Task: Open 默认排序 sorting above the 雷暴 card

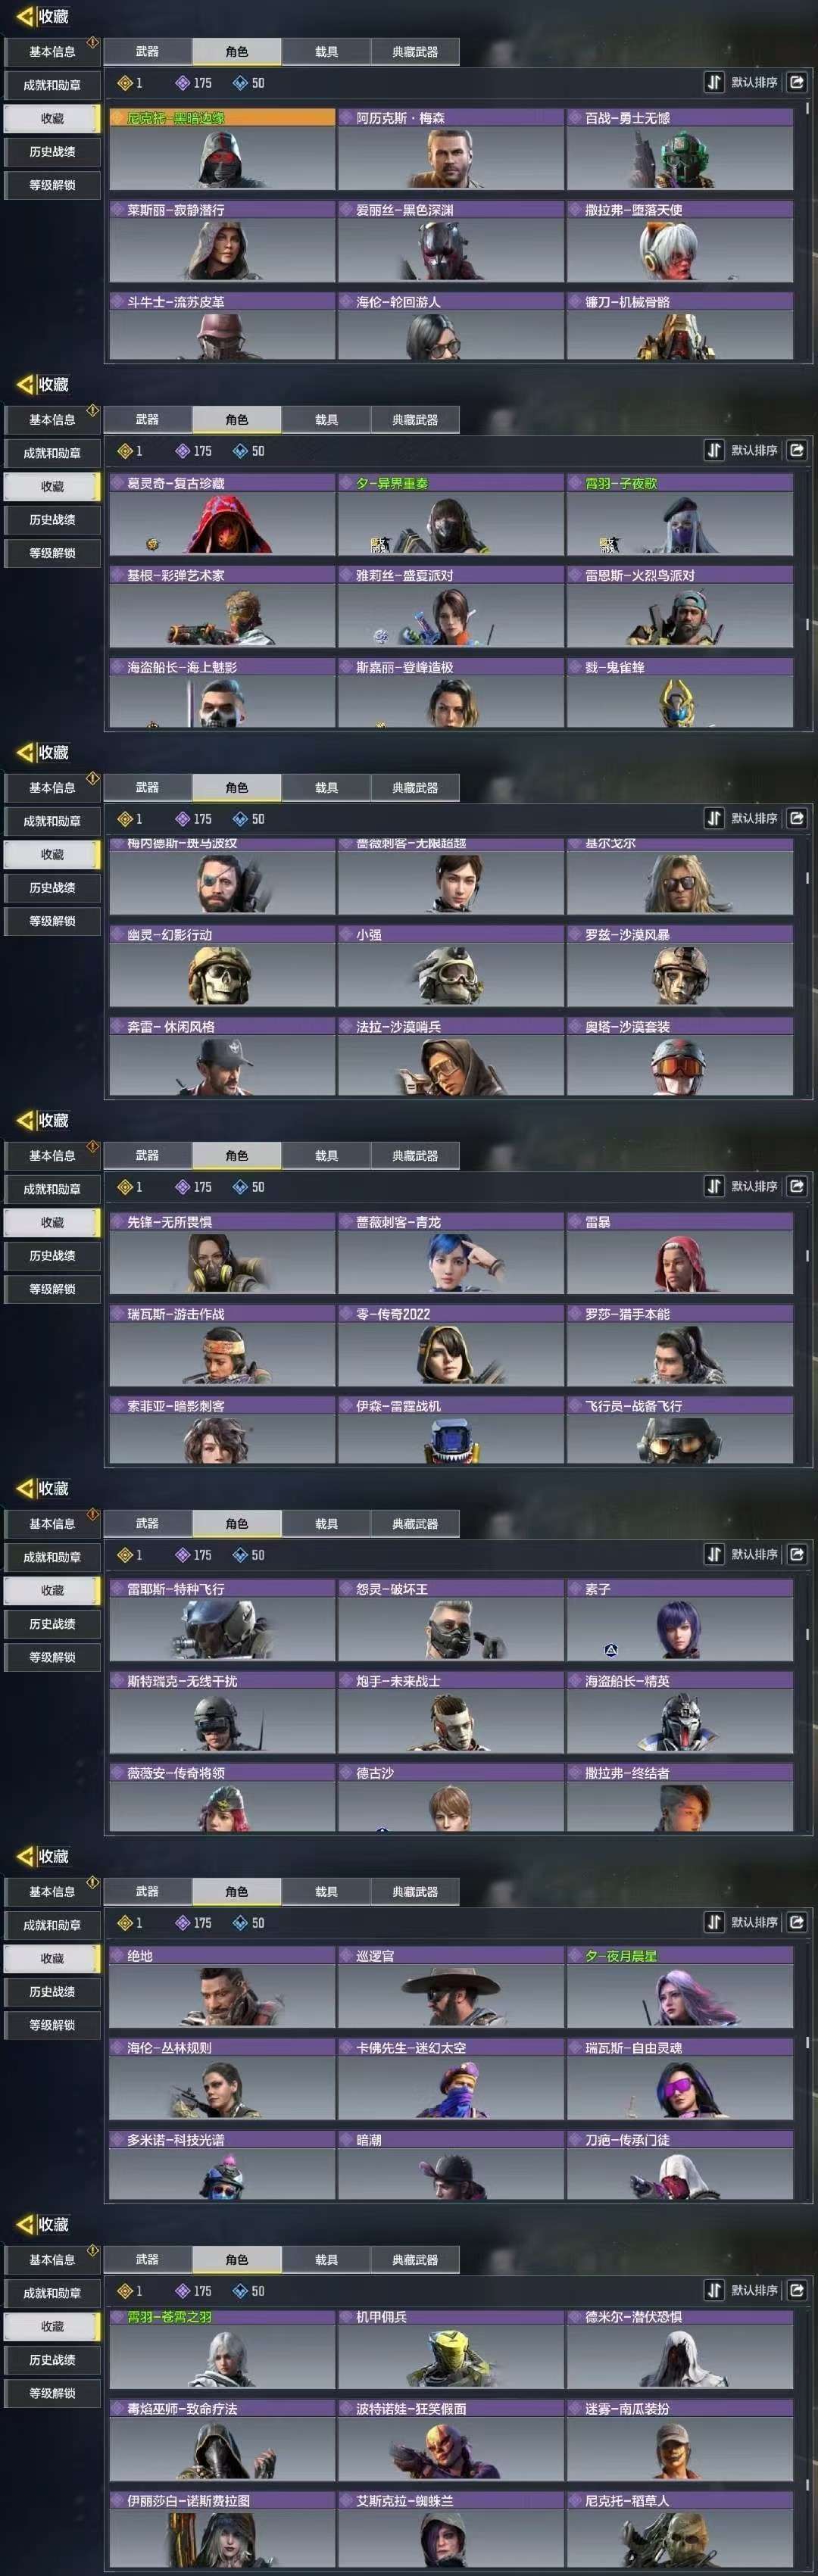Action: click(754, 1186)
